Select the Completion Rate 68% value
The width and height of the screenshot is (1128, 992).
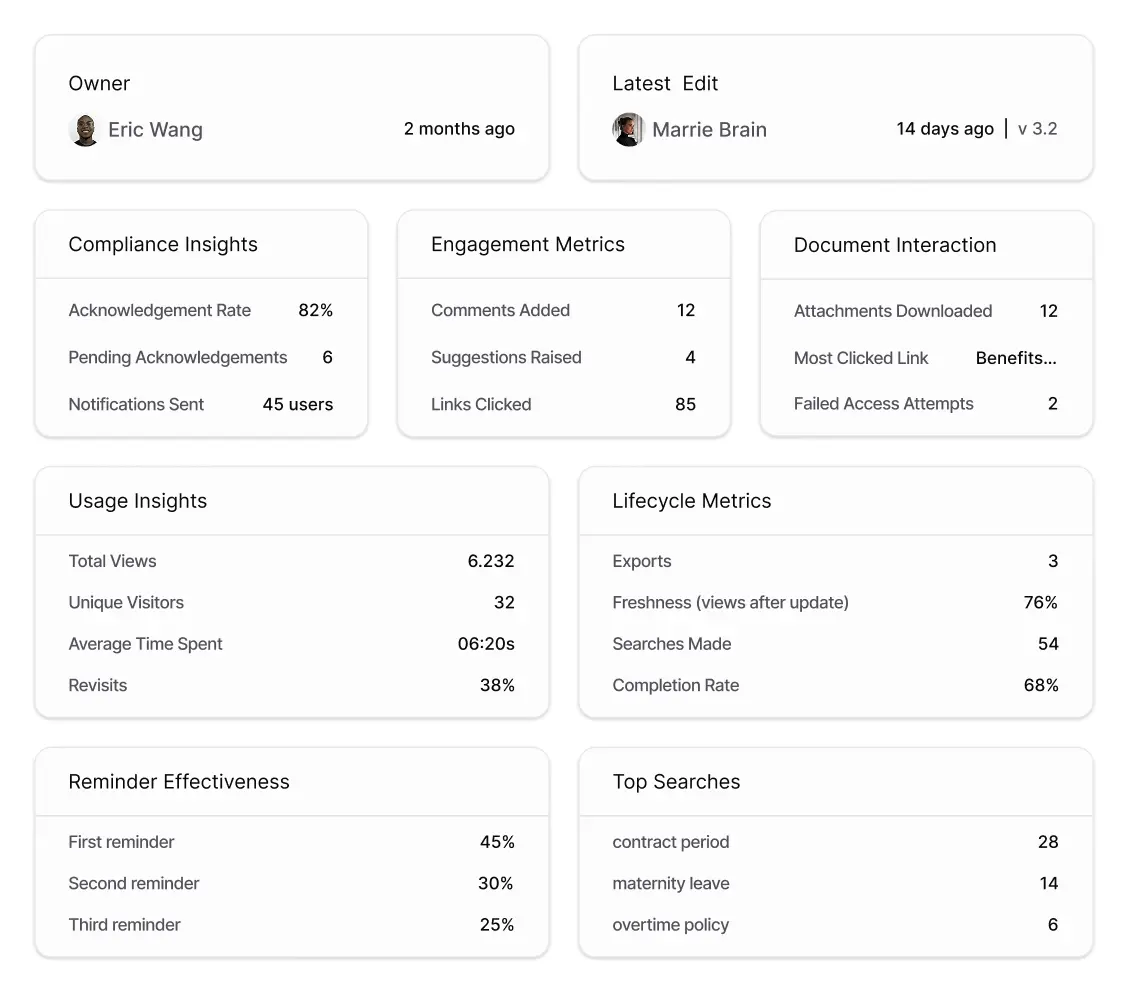(1041, 685)
